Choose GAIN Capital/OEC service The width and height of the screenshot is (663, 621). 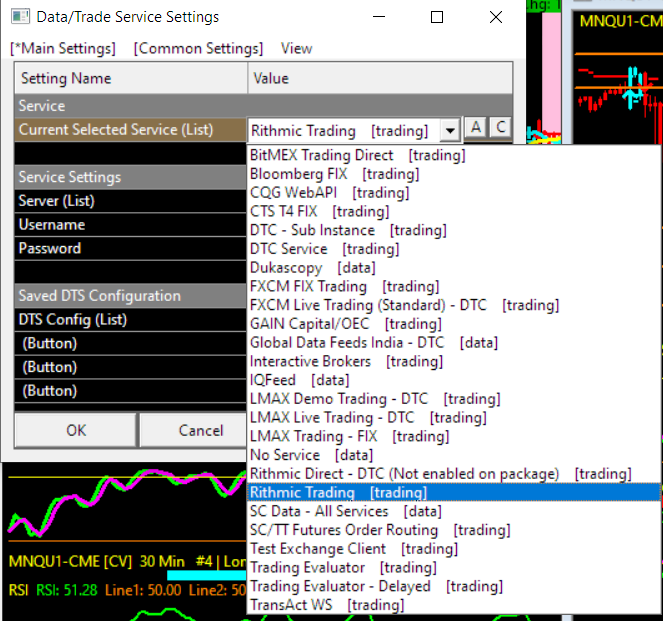click(x=453, y=324)
